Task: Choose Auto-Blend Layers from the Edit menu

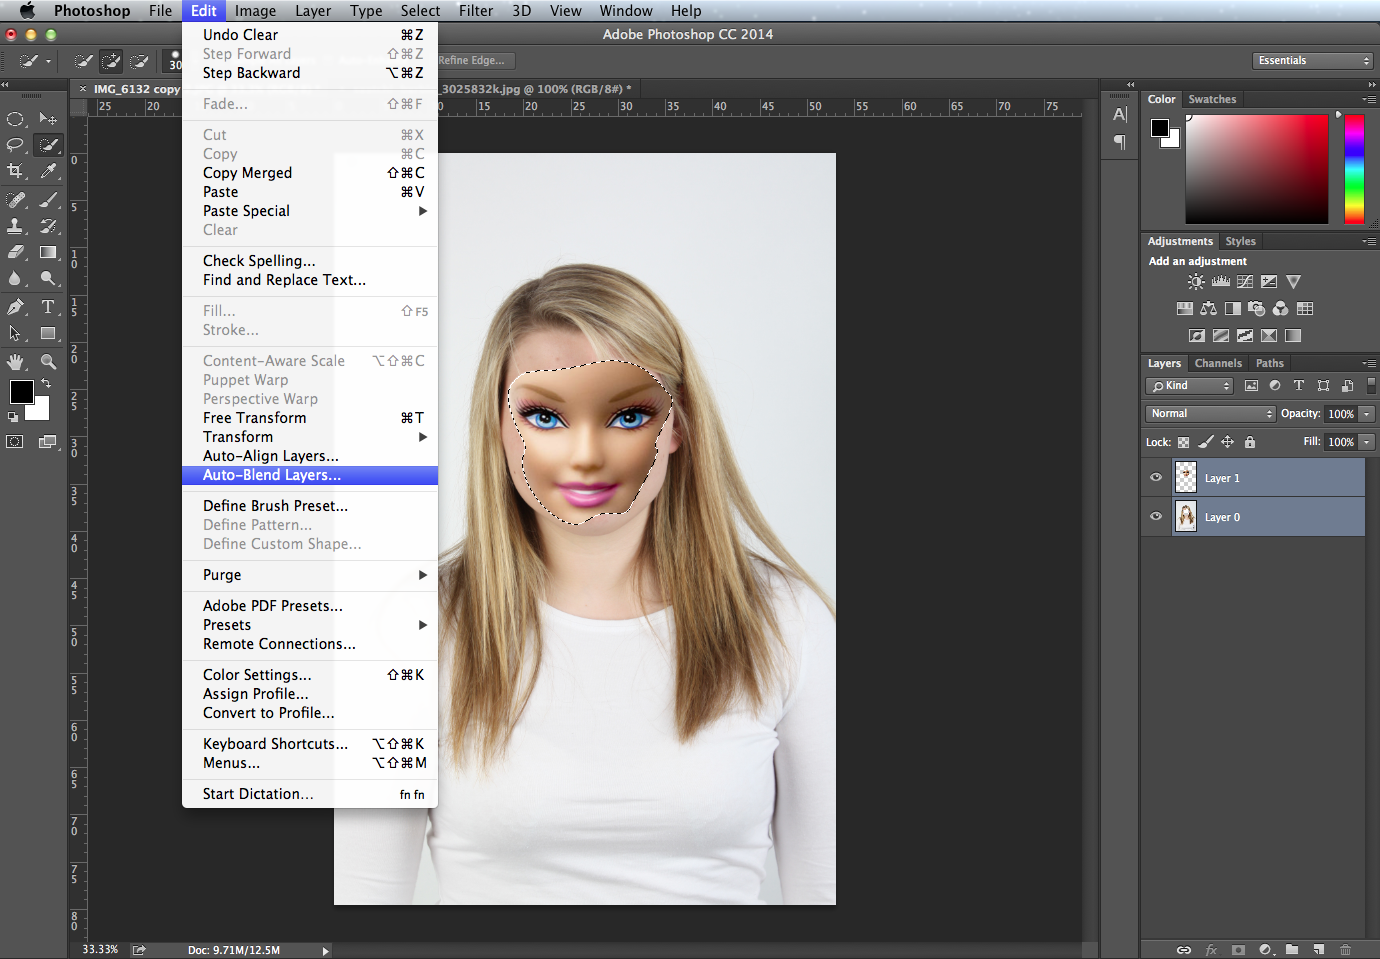Action: coord(272,475)
